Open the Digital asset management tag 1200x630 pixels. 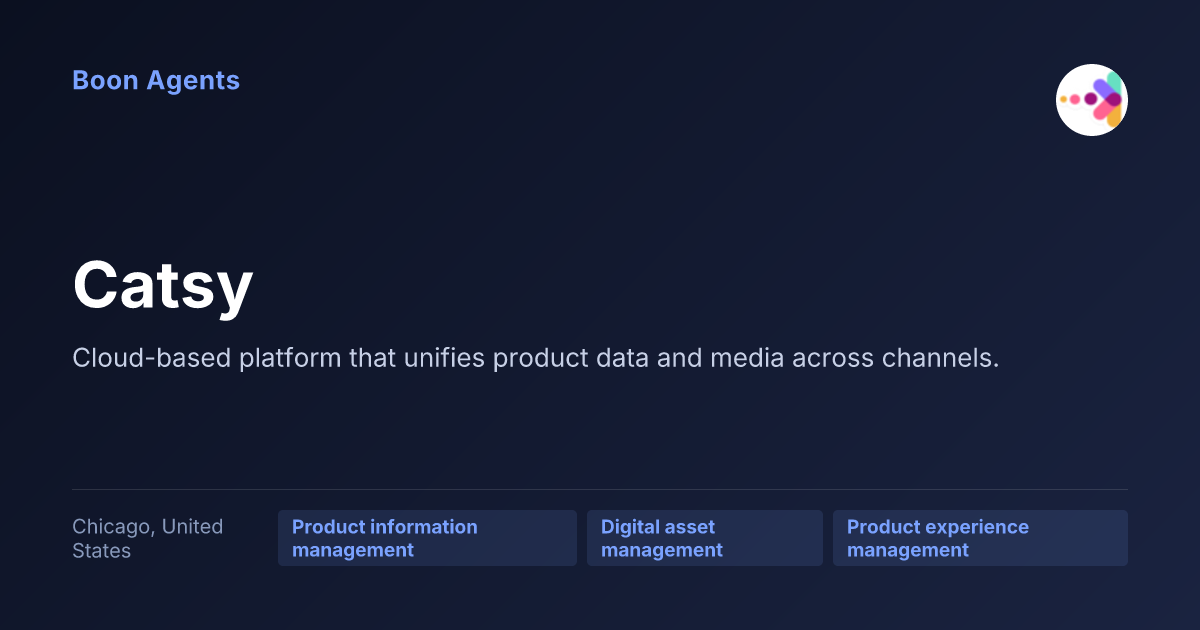[705, 538]
